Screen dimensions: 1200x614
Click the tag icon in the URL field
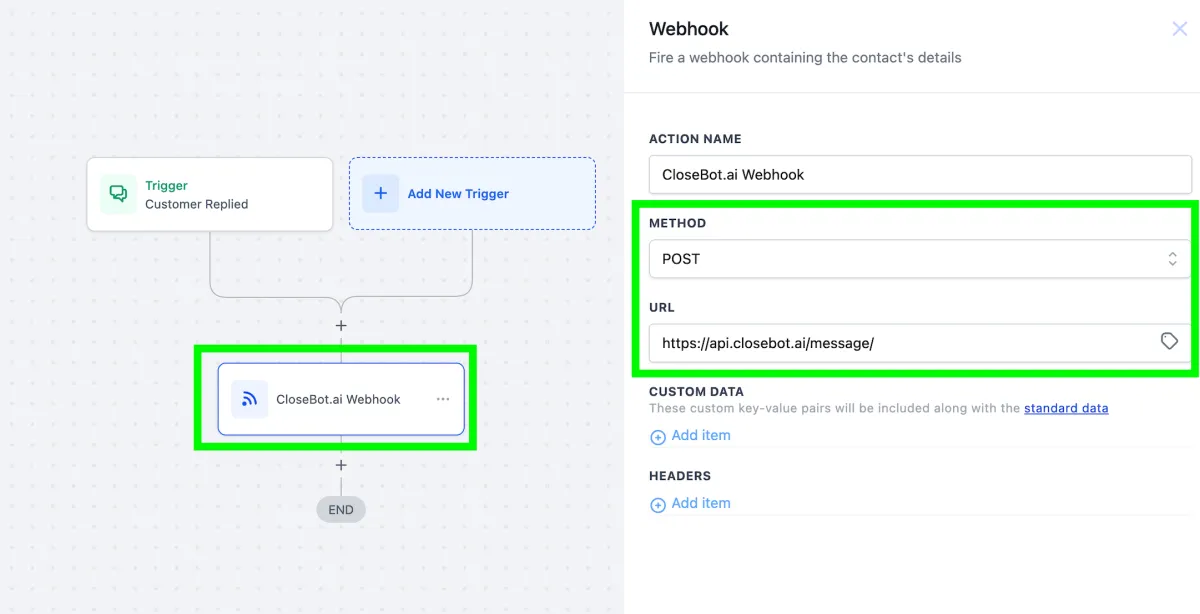[x=1169, y=342]
